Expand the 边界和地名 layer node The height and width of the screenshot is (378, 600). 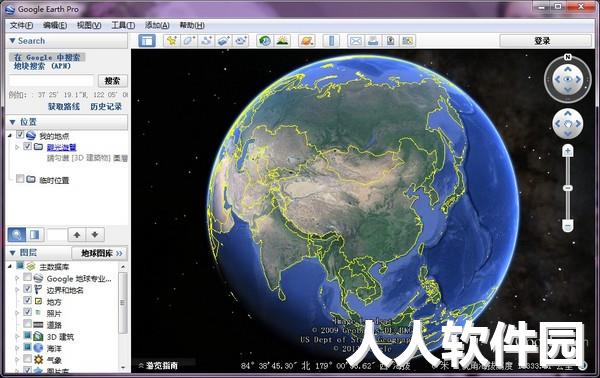tap(17, 290)
